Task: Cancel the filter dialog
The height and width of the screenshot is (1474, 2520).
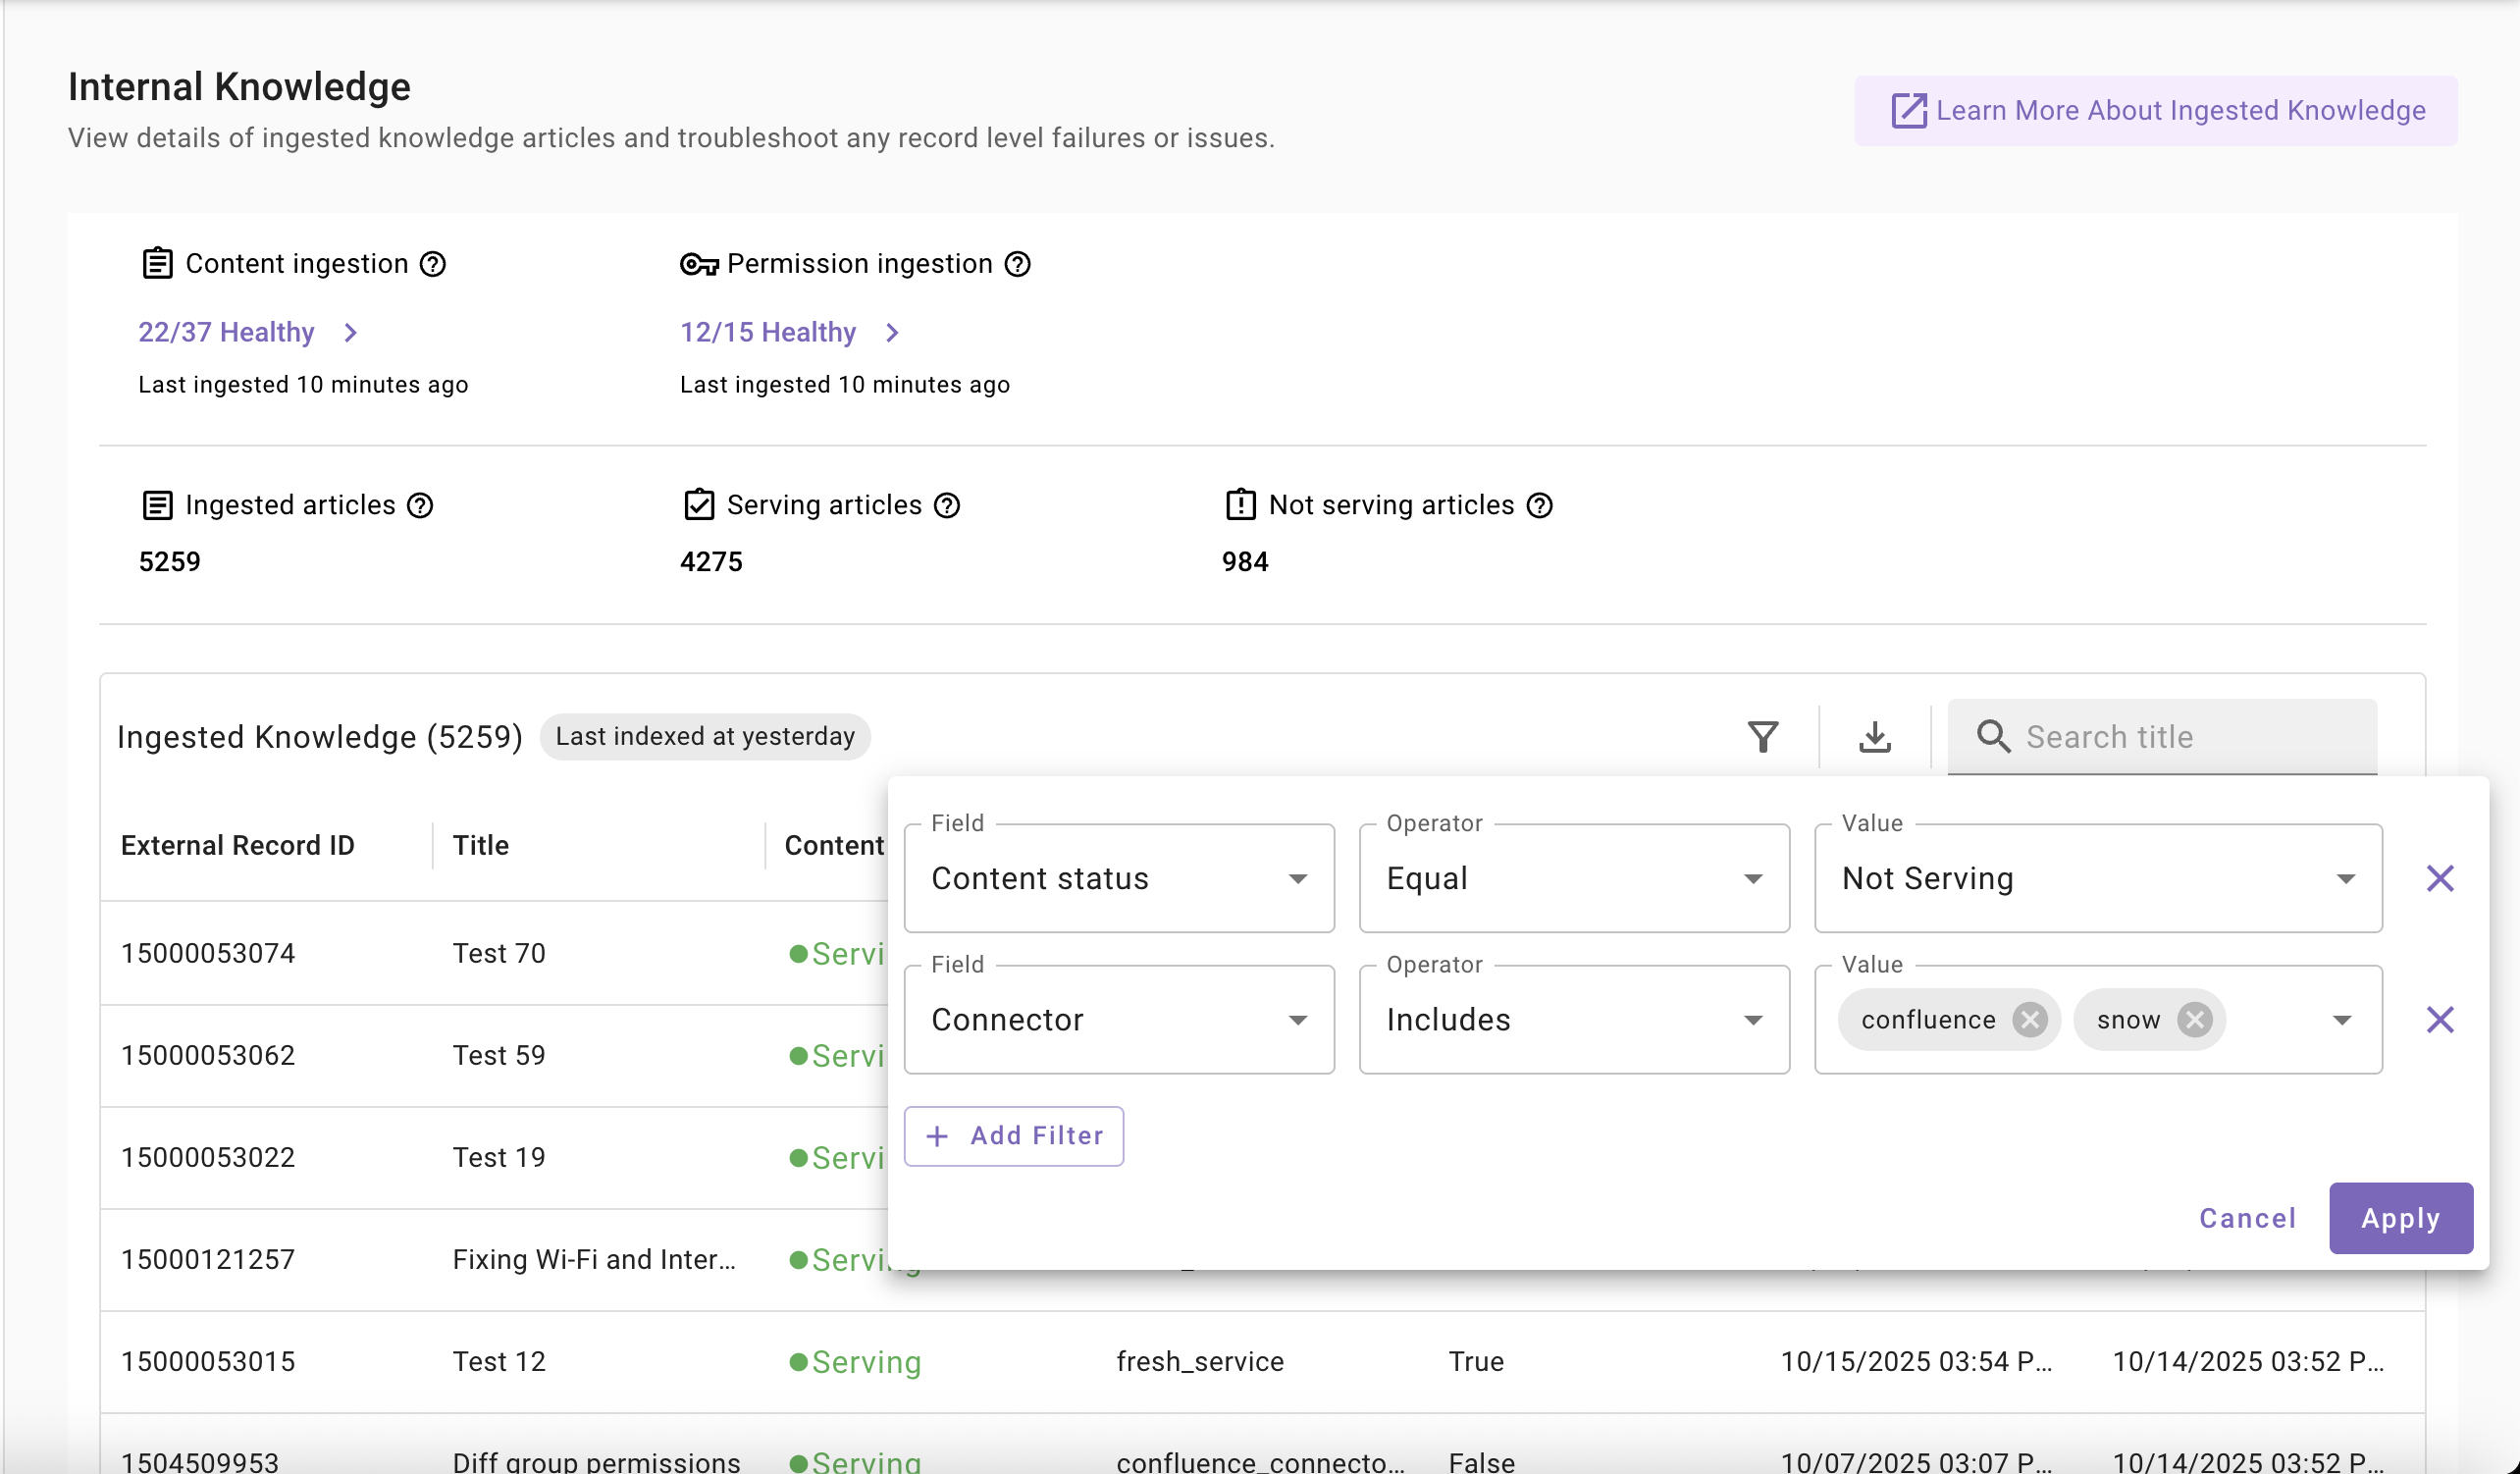Action: tap(2247, 1218)
